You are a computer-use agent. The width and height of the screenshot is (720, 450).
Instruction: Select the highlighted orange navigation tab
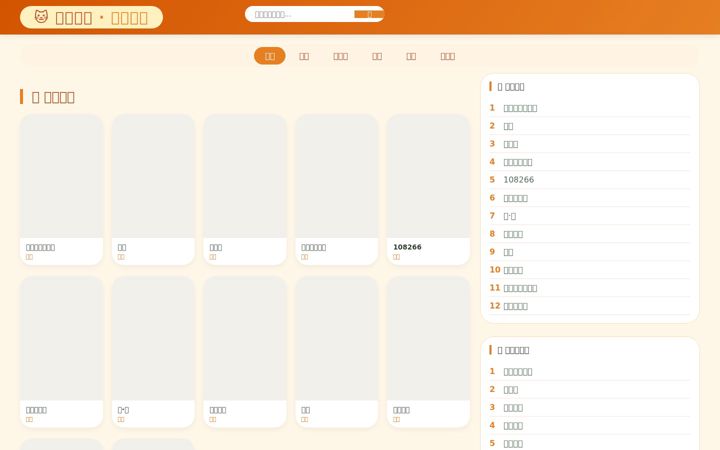pyautogui.click(x=270, y=56)
